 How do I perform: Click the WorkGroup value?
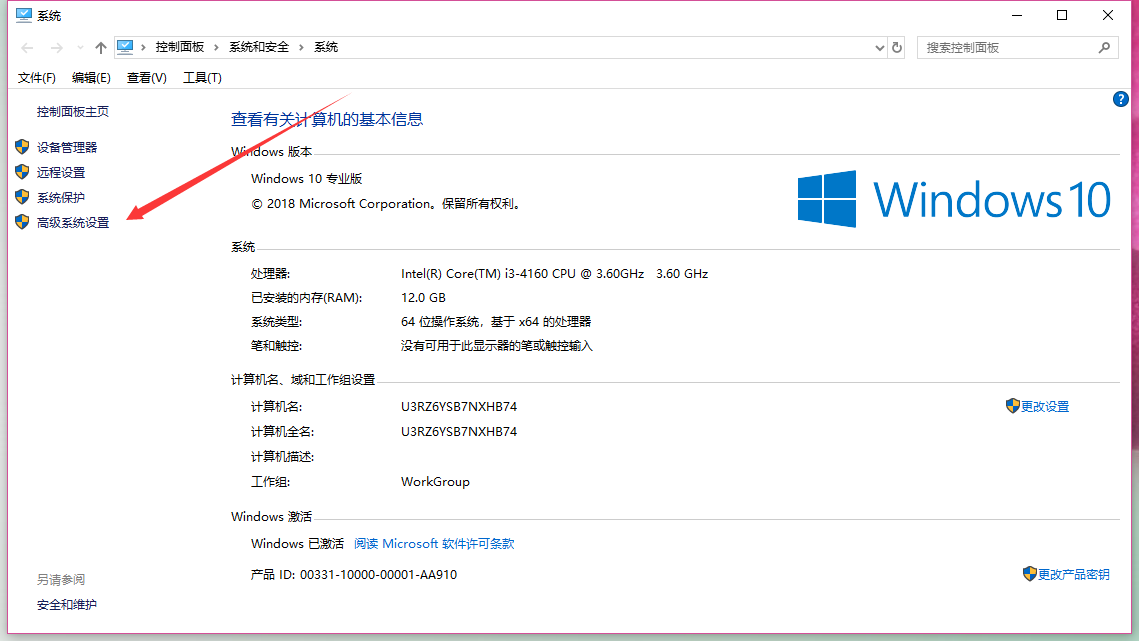435,482
